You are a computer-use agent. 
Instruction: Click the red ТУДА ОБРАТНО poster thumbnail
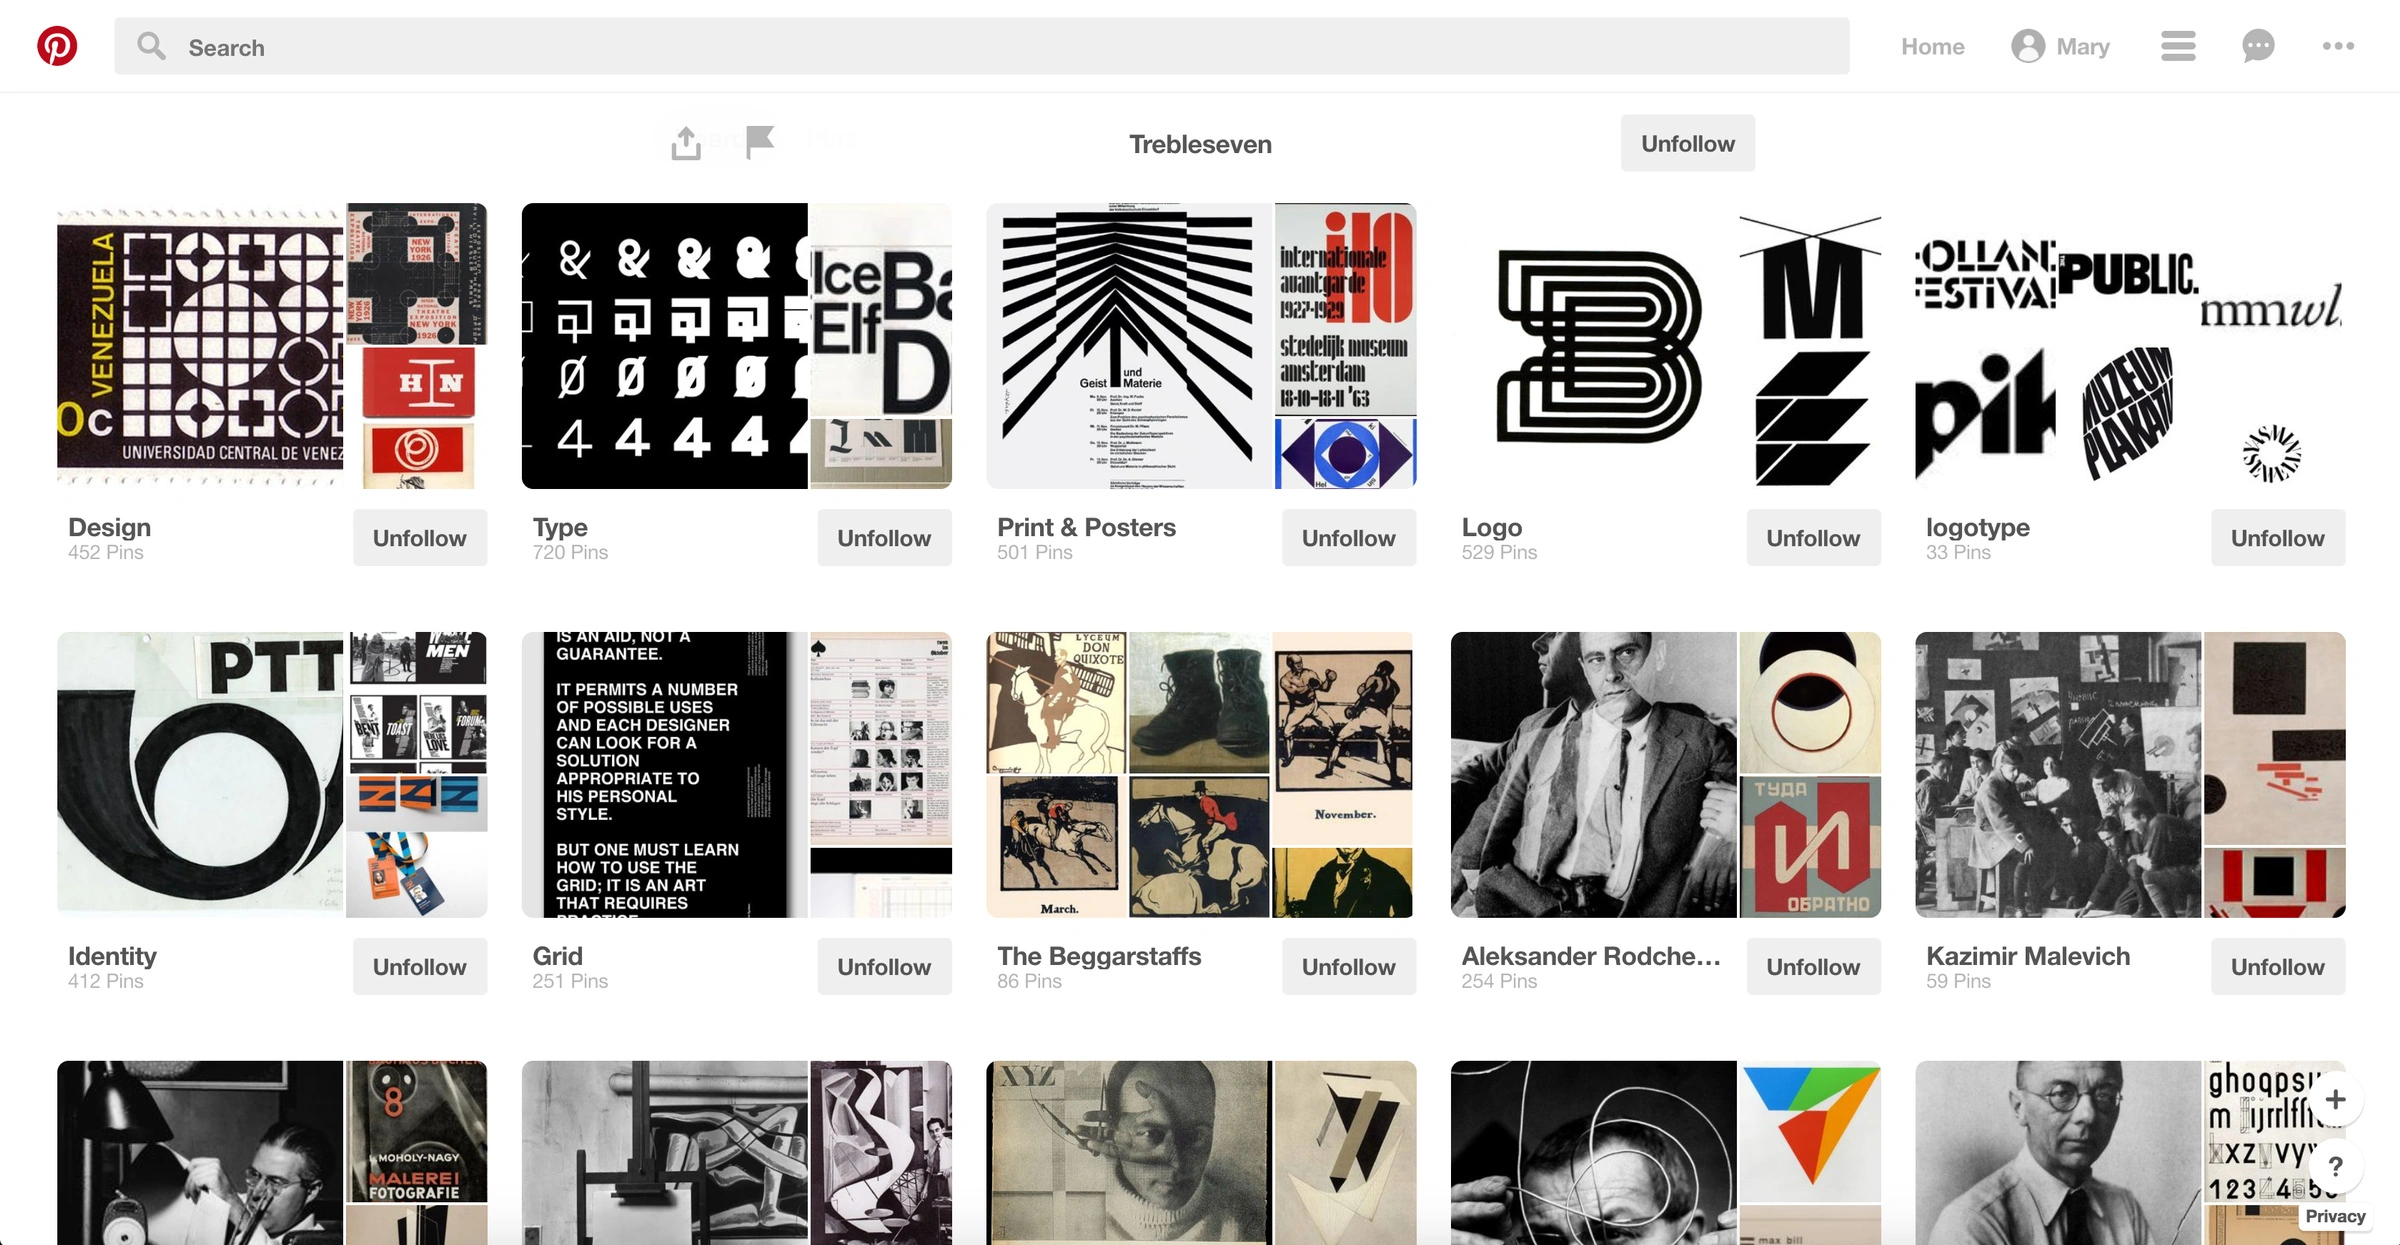coord(1810,846)
